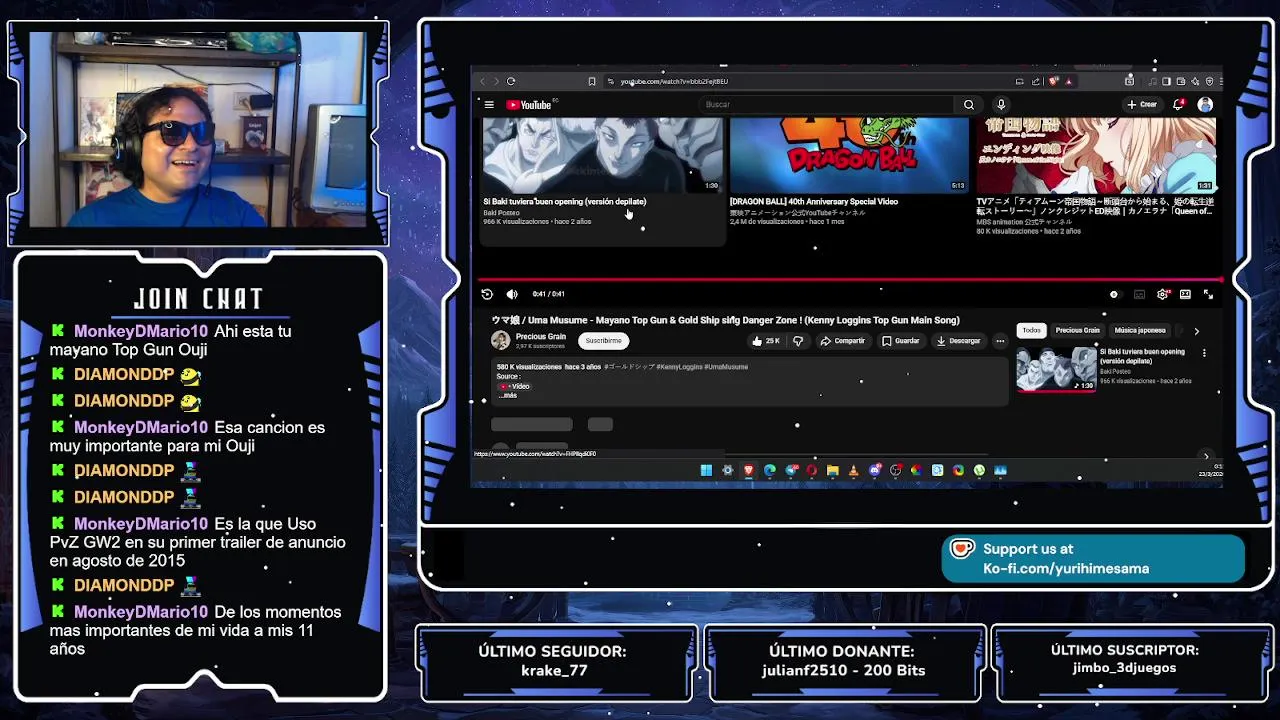Go back in the browser
The image size is (1280, 720).
(482, 81)
